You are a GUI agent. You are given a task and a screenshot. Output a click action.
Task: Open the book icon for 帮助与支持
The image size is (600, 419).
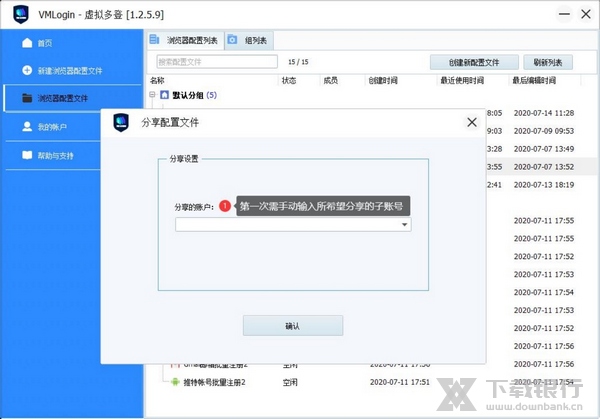pos(27,155)
